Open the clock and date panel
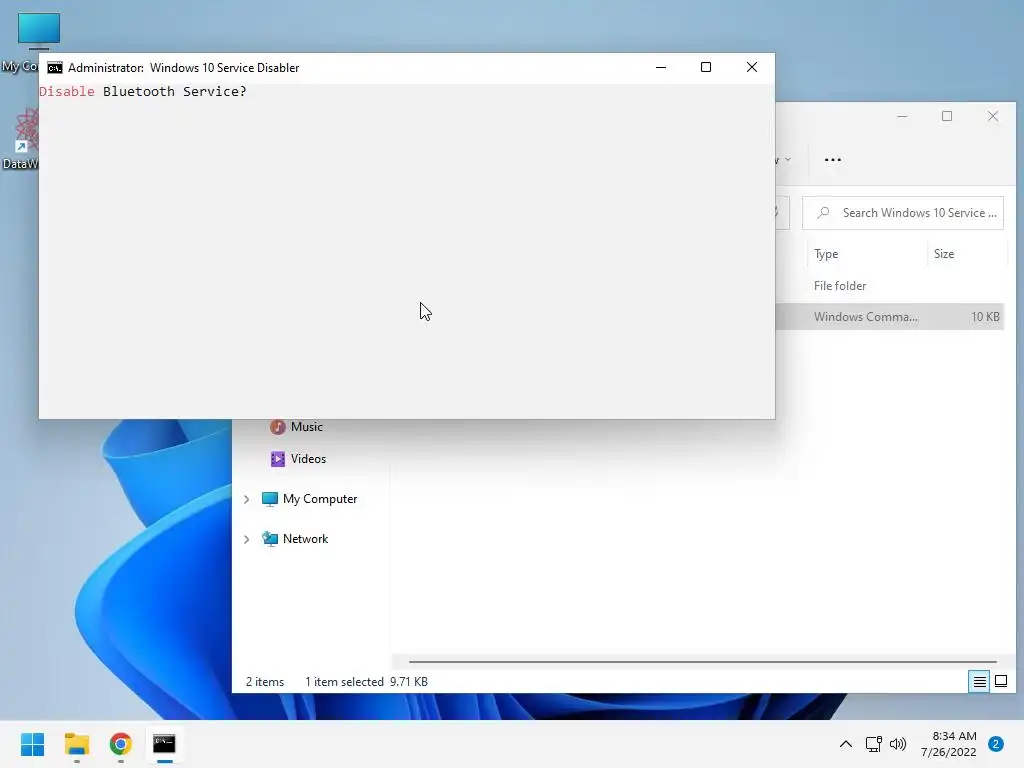 click(949, 744)
